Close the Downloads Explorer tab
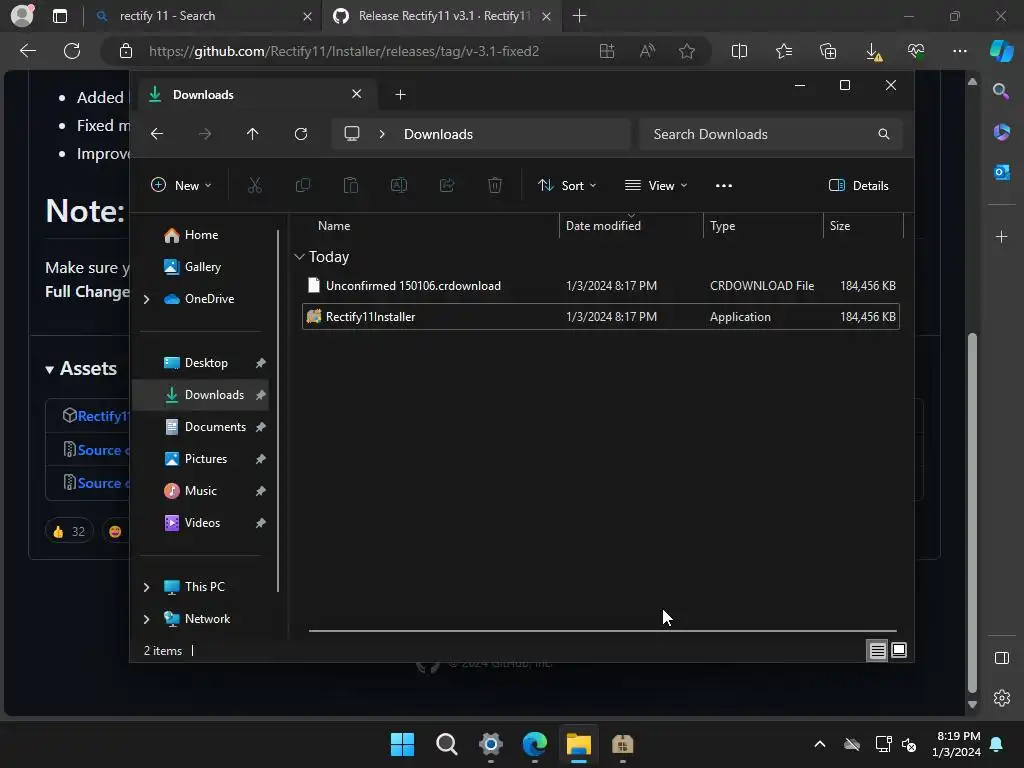This screenshot has width=1024, height=768. coord(357,94)
